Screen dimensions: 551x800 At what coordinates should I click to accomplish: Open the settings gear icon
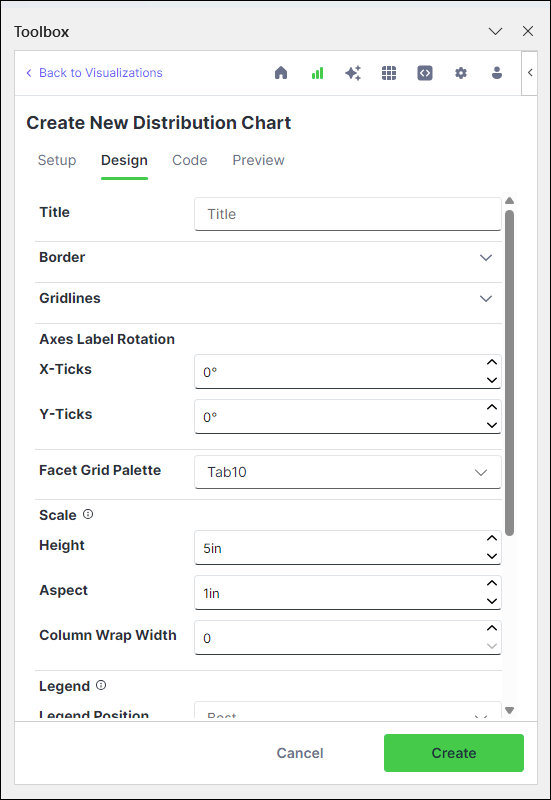tap(461, 73)
